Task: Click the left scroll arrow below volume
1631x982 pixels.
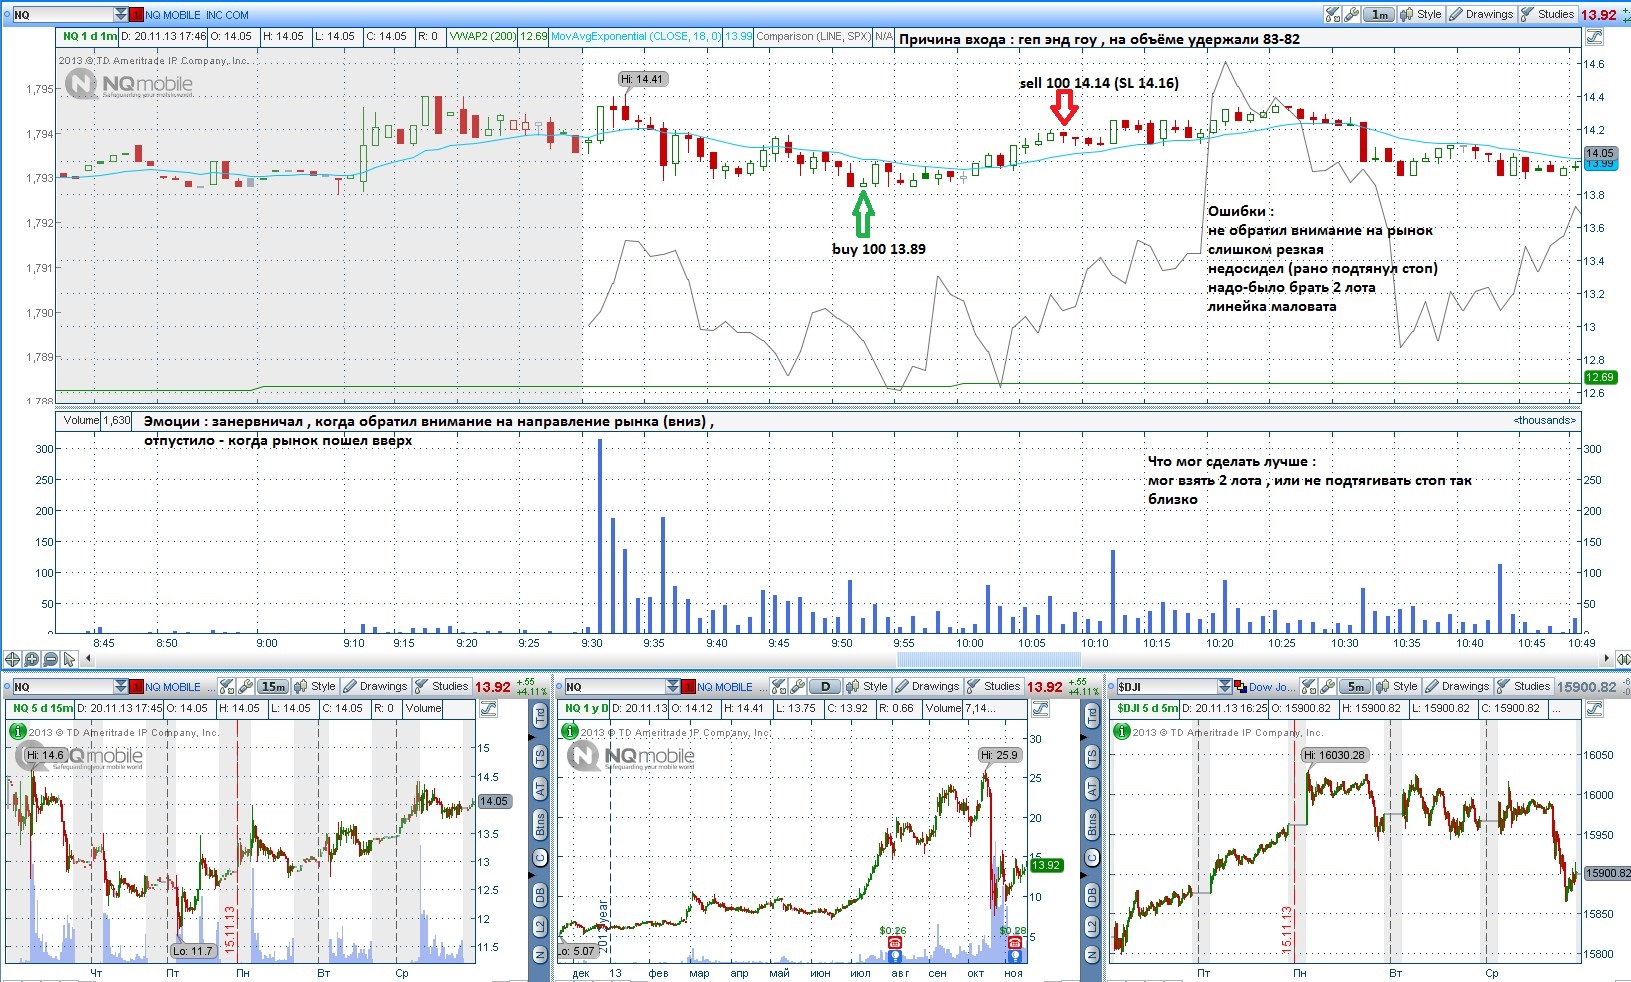Action: tap(89, 659)
